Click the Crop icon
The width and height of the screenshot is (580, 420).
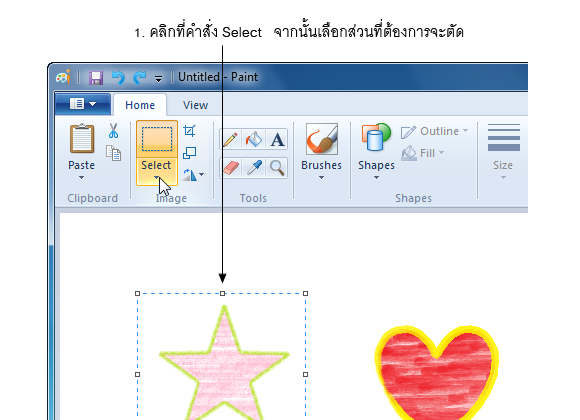(189, 131)
